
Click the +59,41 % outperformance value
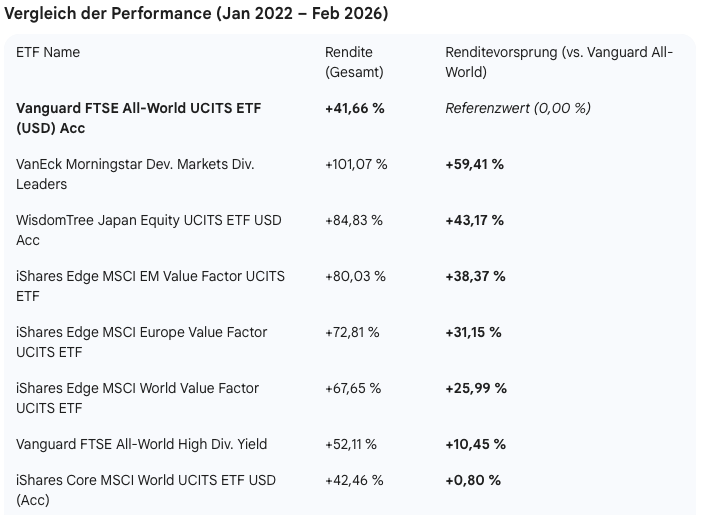(474, 164)
